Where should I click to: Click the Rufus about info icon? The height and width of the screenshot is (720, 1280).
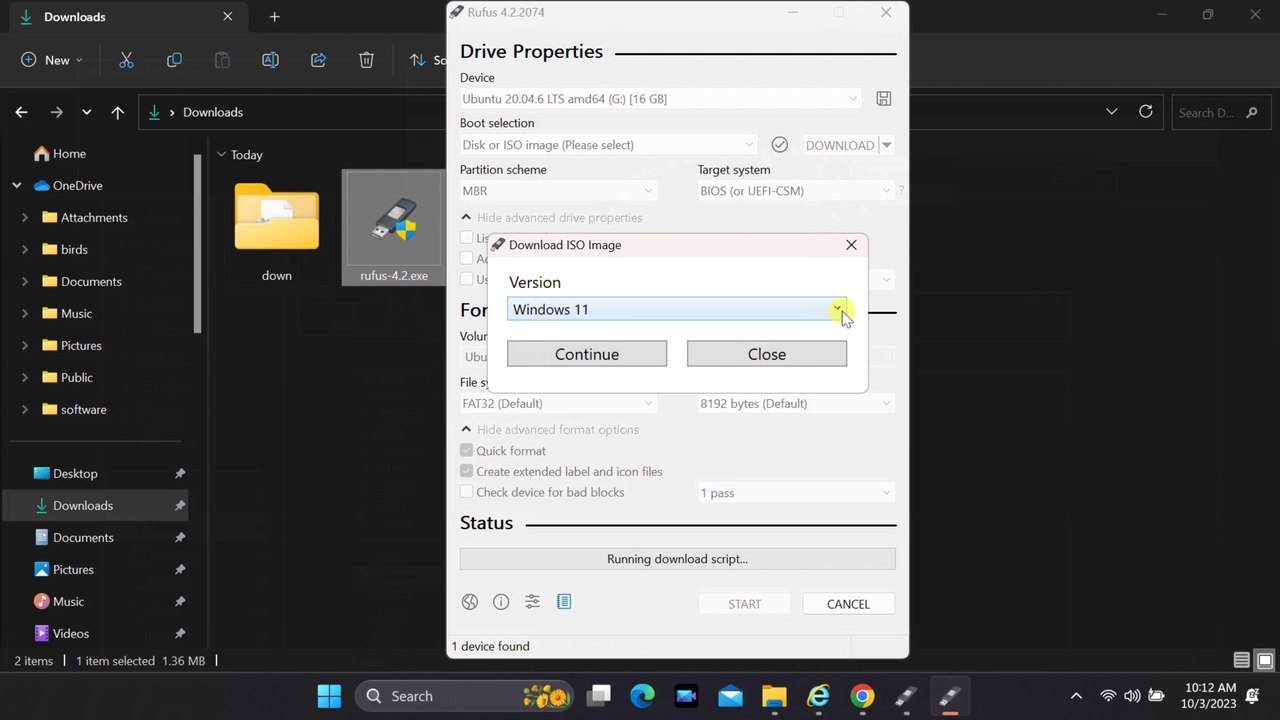(x=501, y=602)
